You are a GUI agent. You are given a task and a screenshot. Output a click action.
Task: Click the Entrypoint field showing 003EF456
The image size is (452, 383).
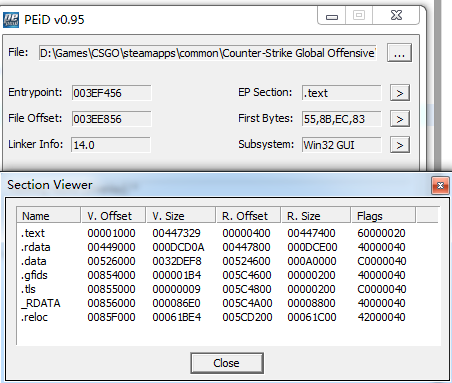coord(111,93)
